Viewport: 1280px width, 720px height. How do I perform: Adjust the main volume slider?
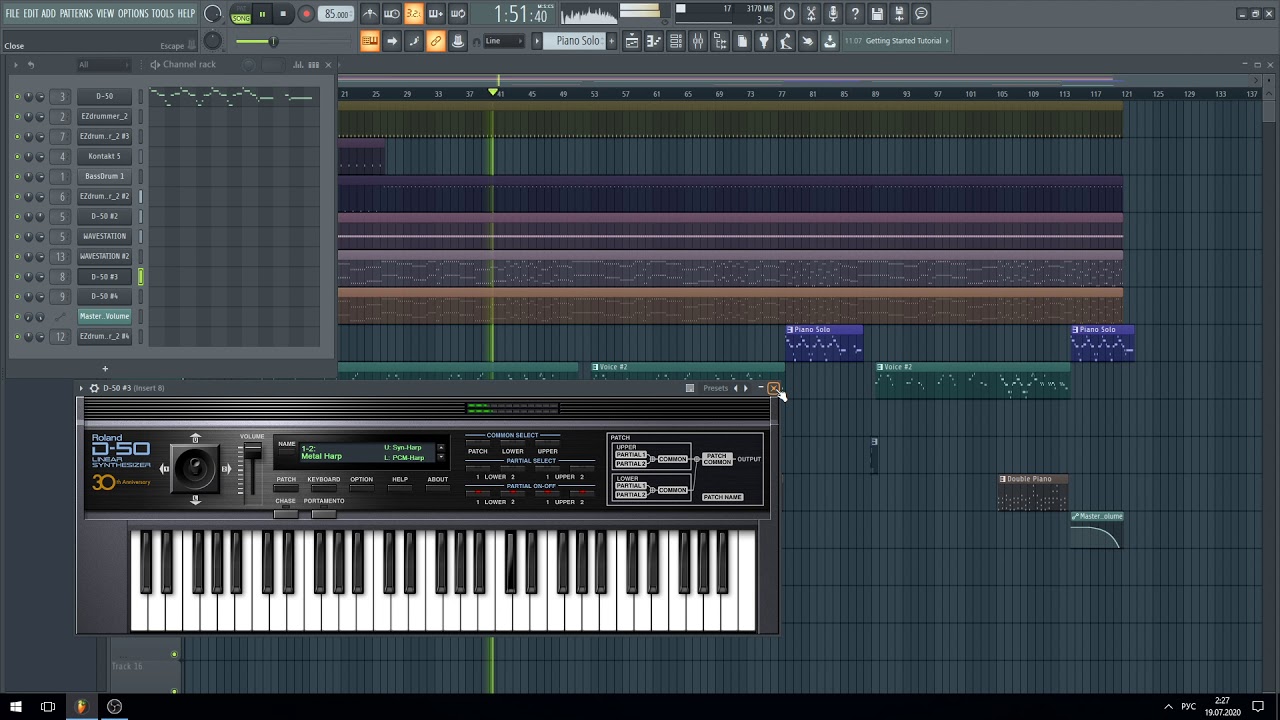273,41
